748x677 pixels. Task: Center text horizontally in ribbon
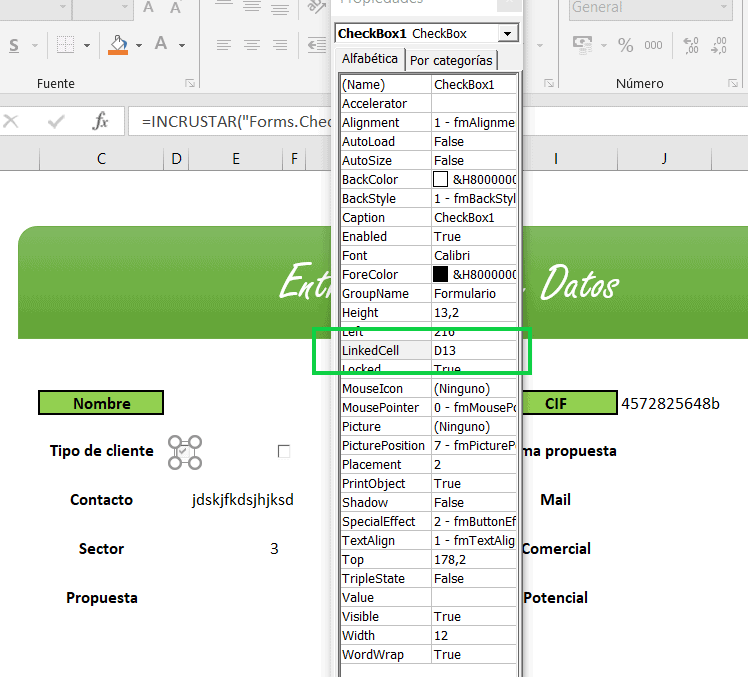[251, 45]
